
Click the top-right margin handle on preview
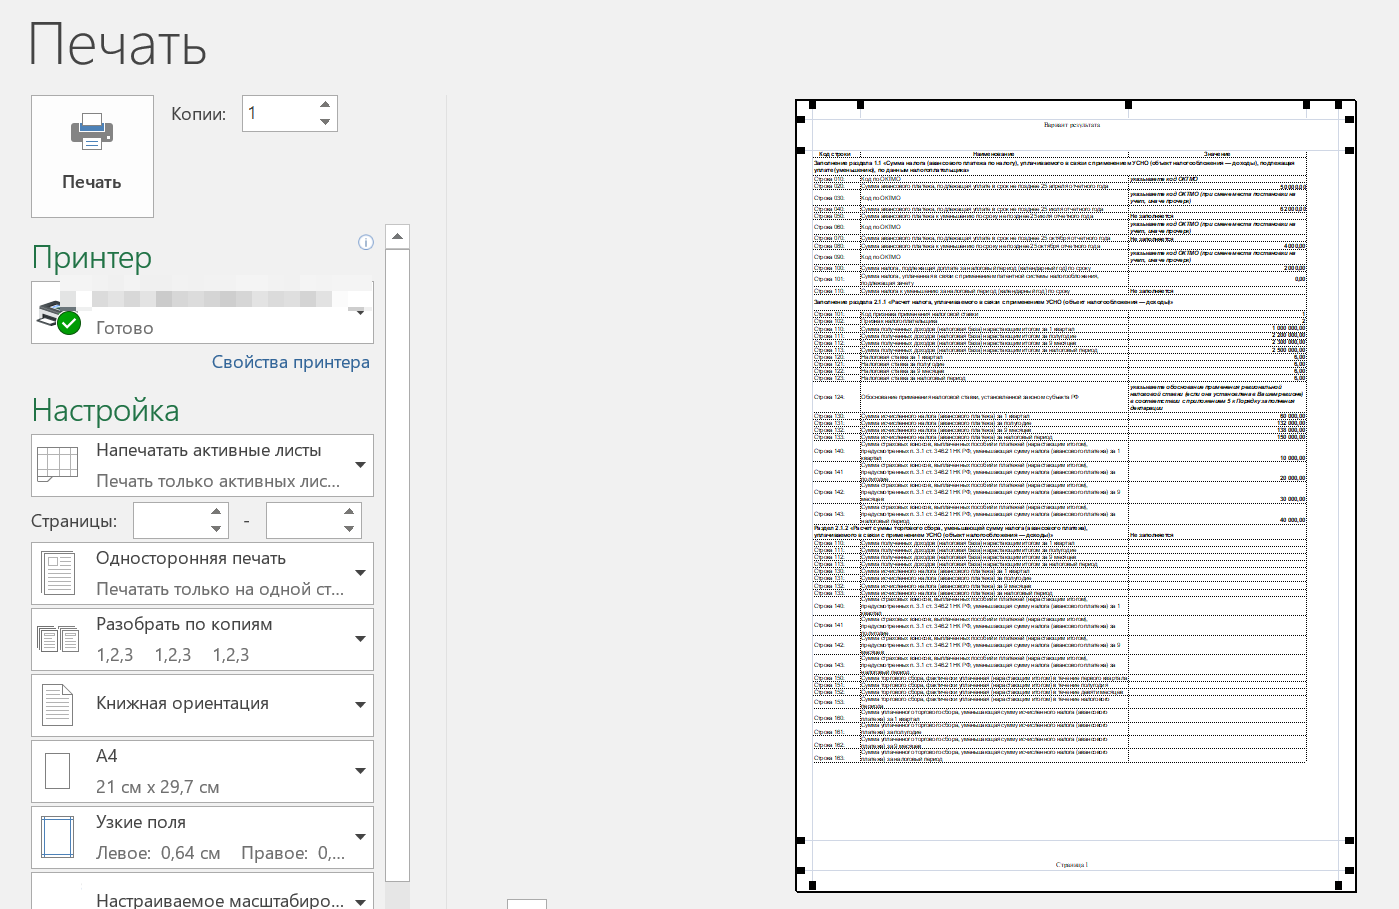point(1339,105)
